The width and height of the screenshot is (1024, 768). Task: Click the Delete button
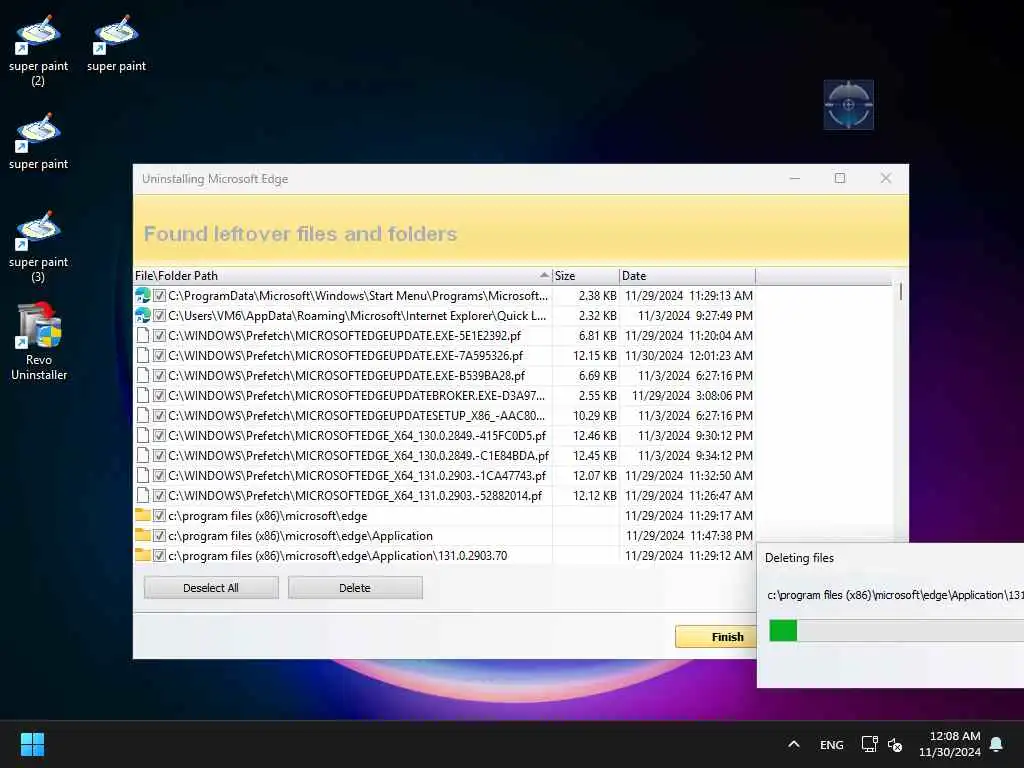click(355, 588)
